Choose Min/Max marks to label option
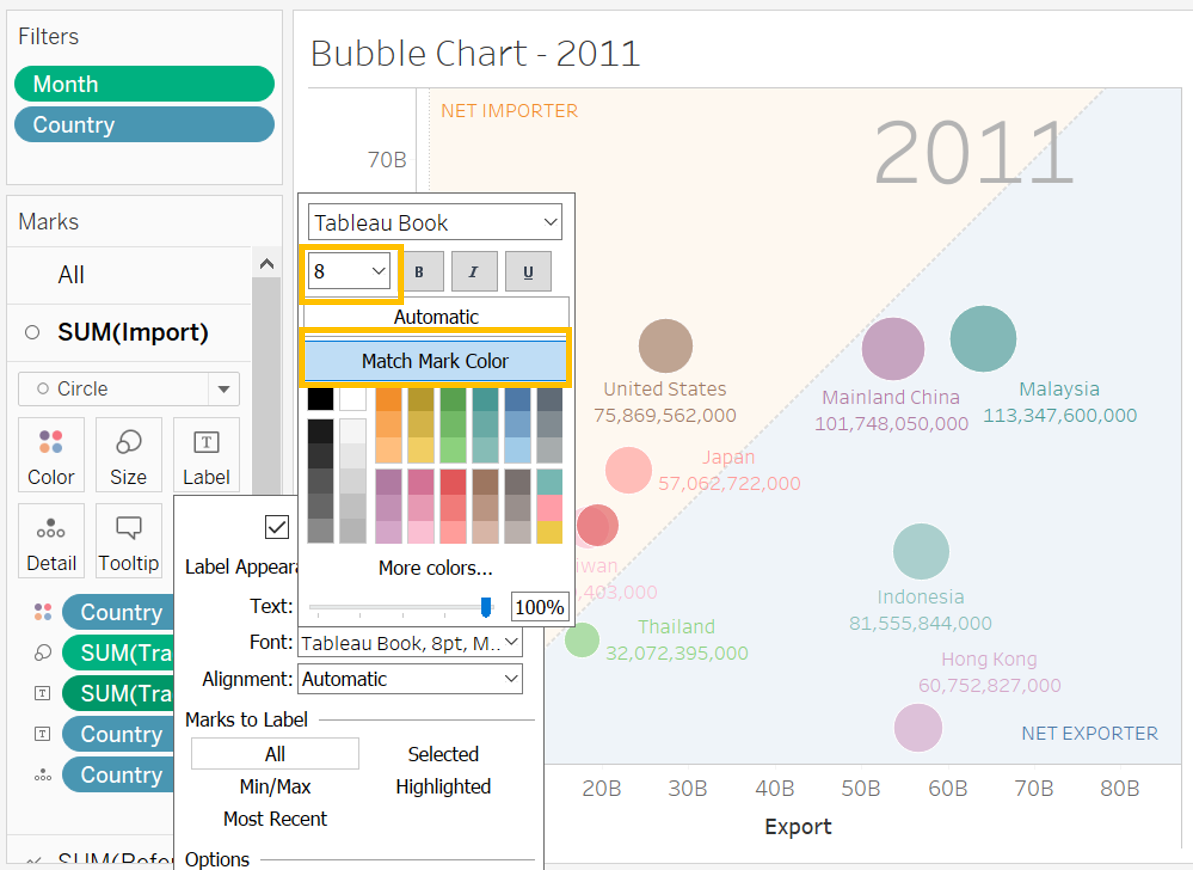 pos(275,786)
